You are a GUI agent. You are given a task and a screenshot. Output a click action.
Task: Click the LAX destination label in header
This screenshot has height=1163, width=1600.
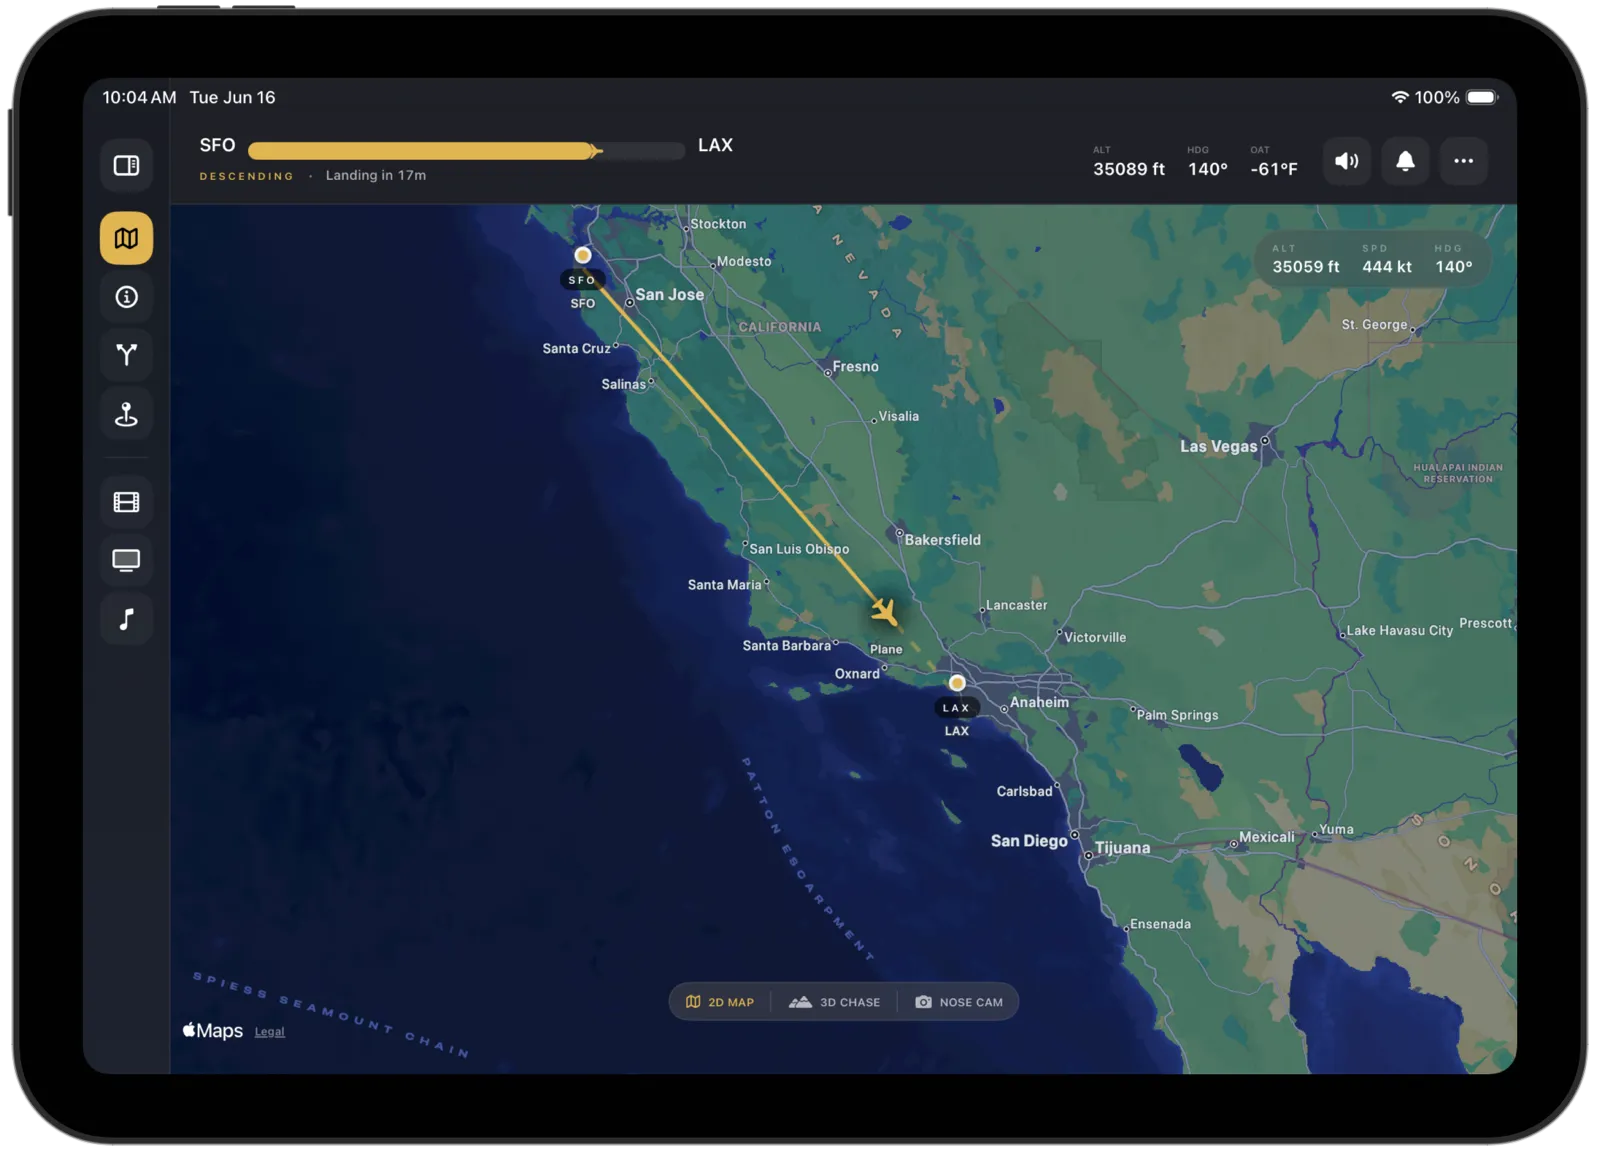715,145
